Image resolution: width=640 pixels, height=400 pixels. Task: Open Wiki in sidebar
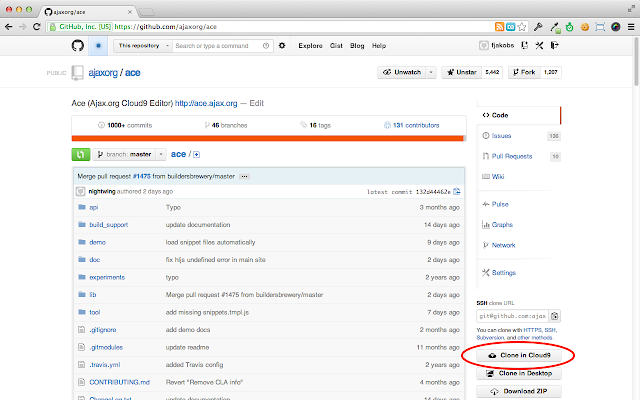click(x=498, y=177)
